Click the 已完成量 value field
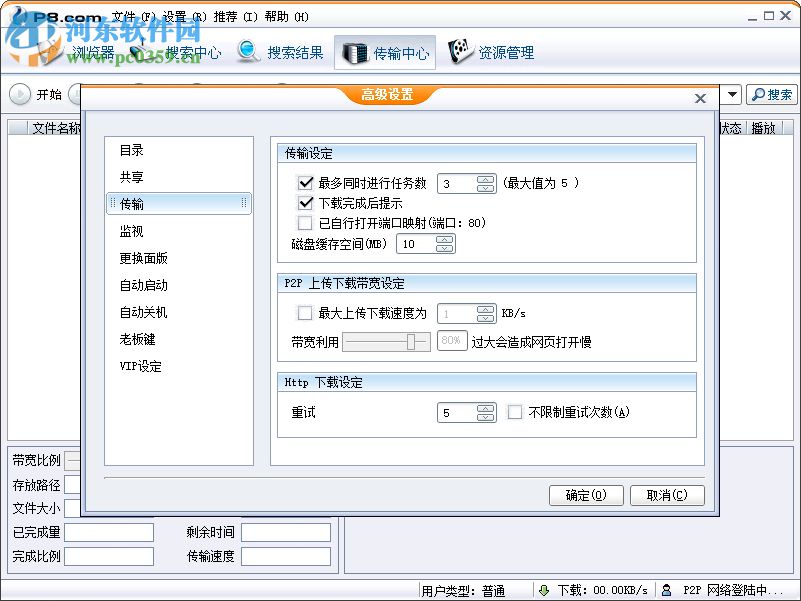The height and width of the screenshot is (601, 801). (109, 532)
